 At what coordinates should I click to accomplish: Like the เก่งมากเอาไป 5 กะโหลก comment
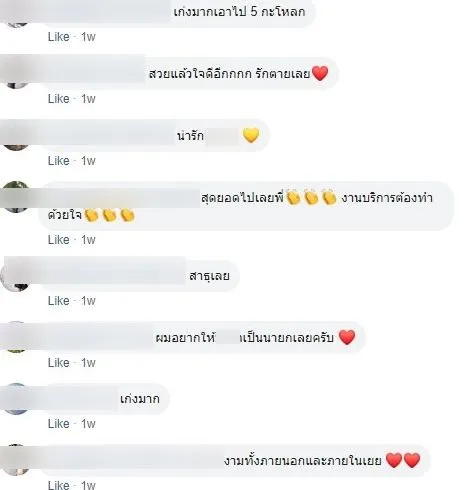point(59,37)
